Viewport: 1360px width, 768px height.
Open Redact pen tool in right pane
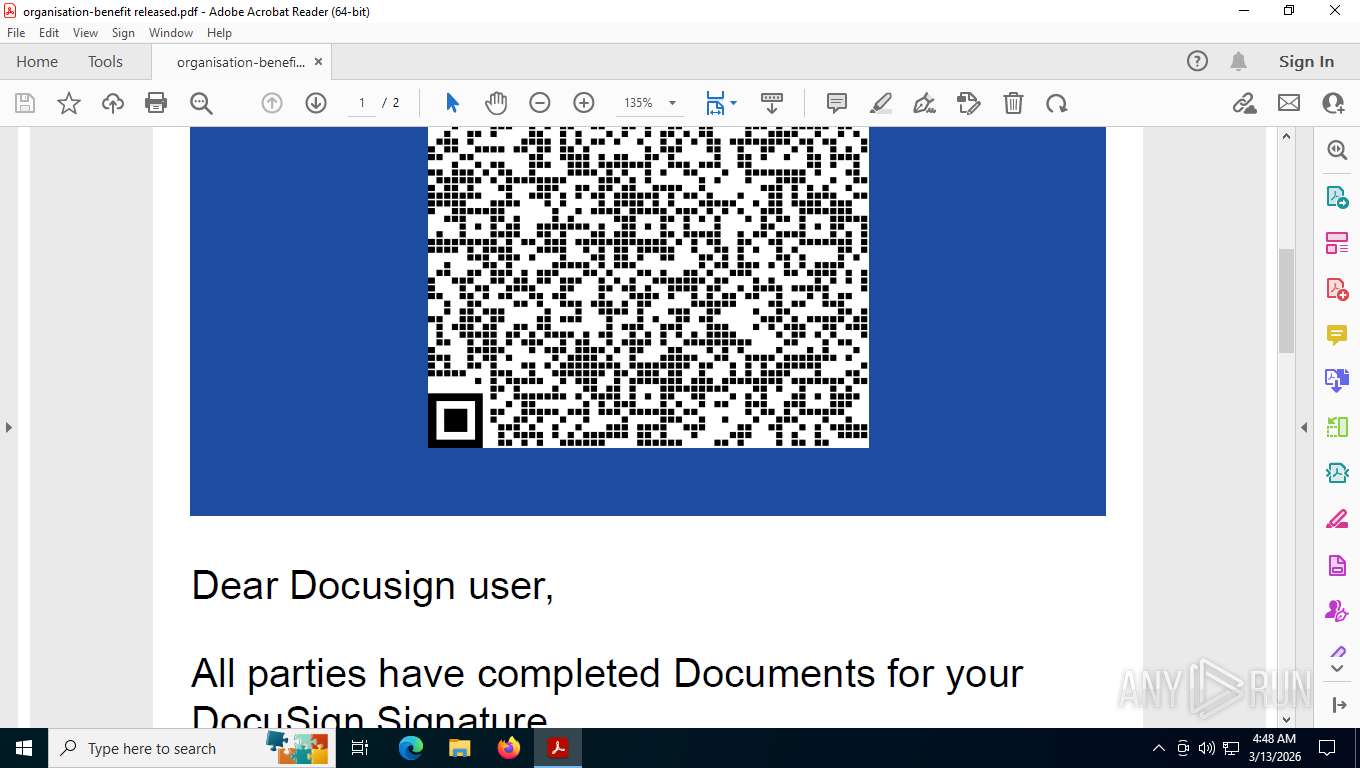[x=1337, y=519]
